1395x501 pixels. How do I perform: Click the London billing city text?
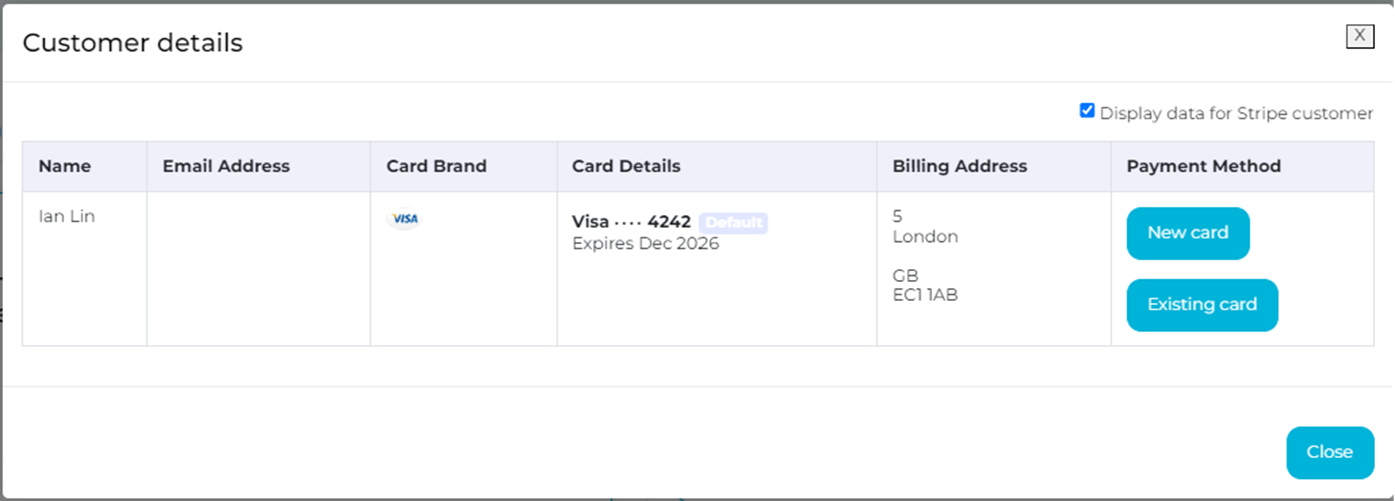click(925, 237)
